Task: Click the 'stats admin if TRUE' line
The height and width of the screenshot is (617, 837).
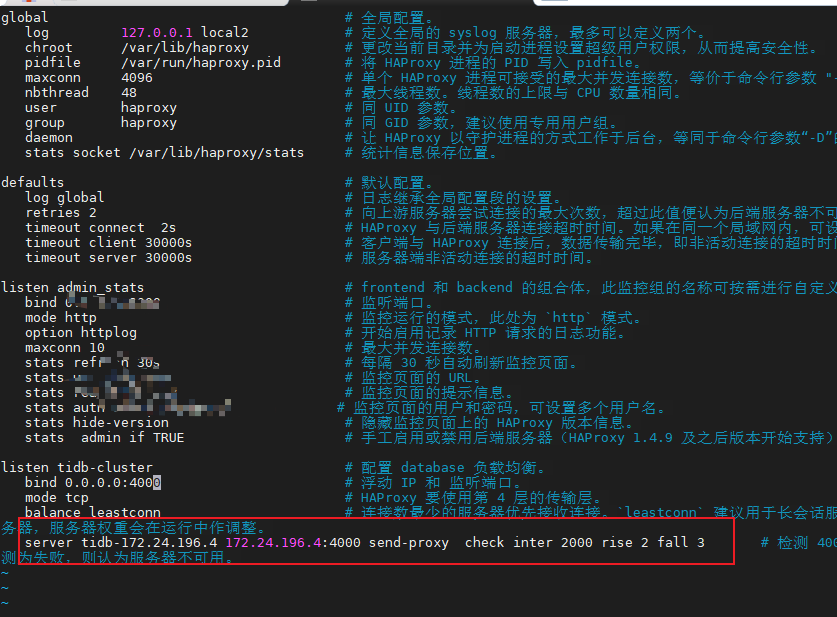Action: click(105, 438)
